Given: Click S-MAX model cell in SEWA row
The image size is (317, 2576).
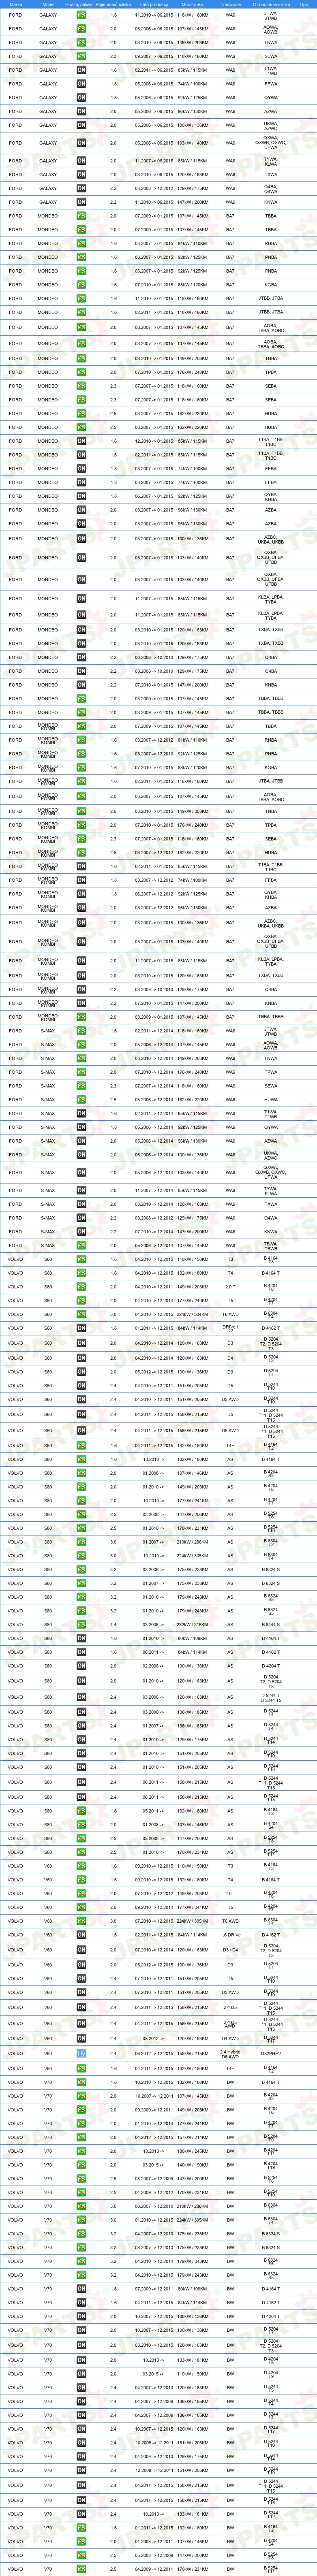Looking at the screenshot, I should pos(48,1086).
